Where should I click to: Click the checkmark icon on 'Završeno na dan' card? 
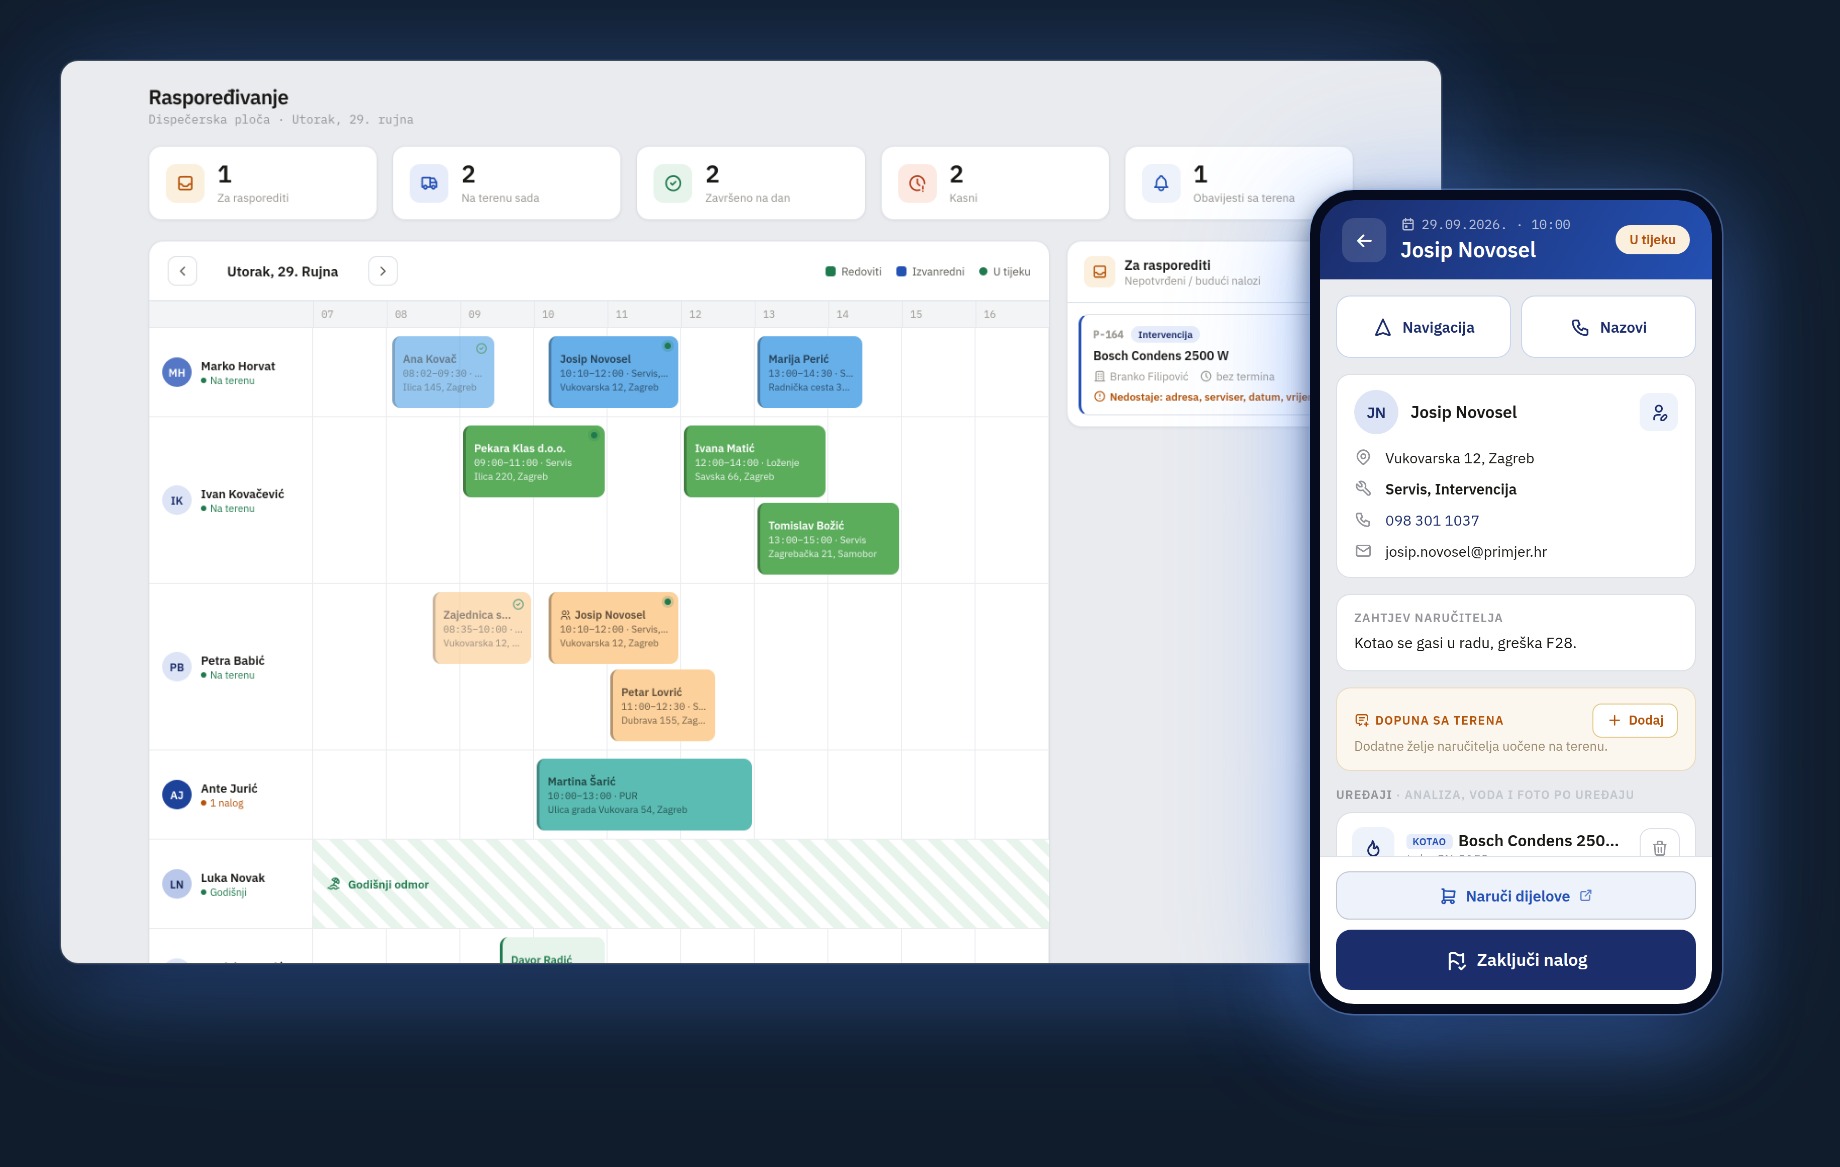pyautogui.click(x=673, y=183)
